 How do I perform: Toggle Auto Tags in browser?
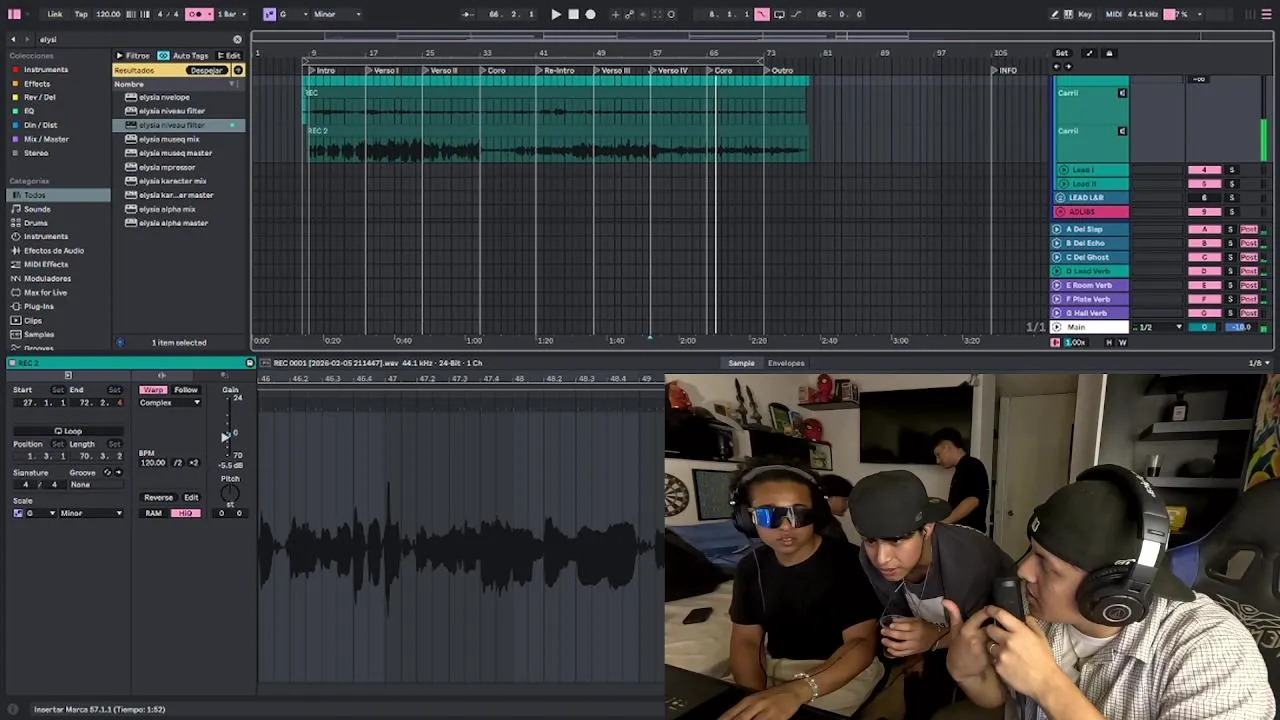point(184,56)
